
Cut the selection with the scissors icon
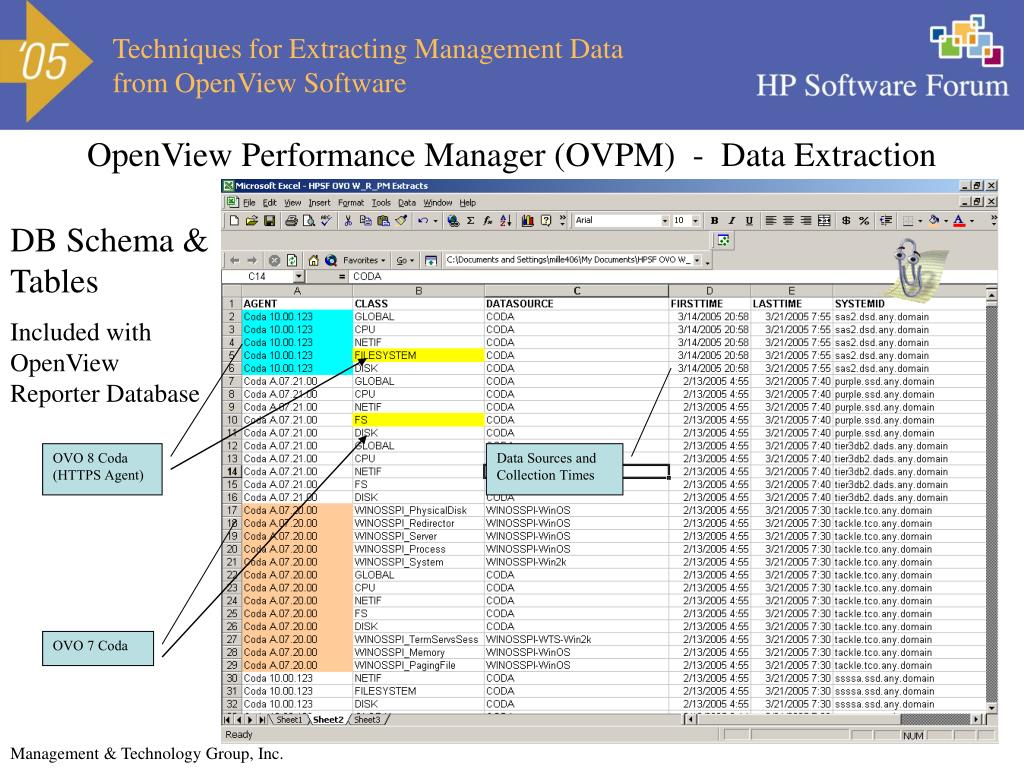(348, 221)
